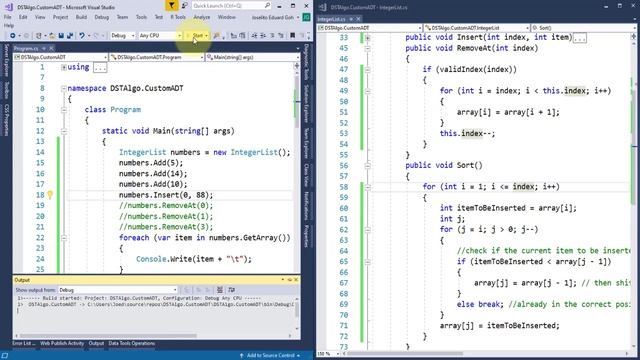Image resolution: width=640 pixels, height=360 pixels.
Task: Click Add to Source Control in status bar
Action: point(270,356)
